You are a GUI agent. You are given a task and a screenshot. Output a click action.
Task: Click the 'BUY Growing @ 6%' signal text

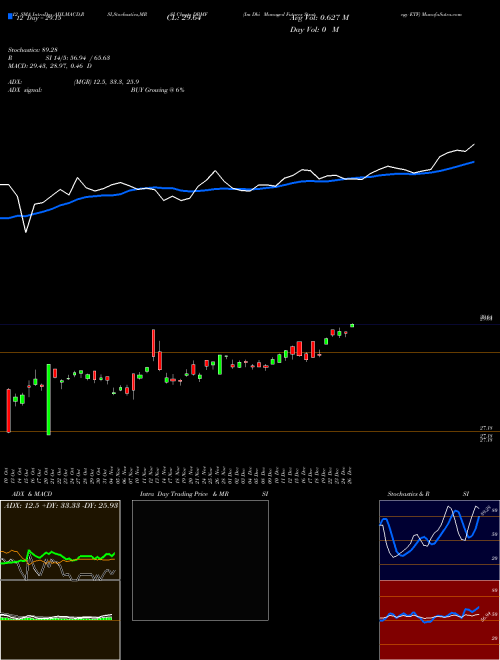point(157,90)
